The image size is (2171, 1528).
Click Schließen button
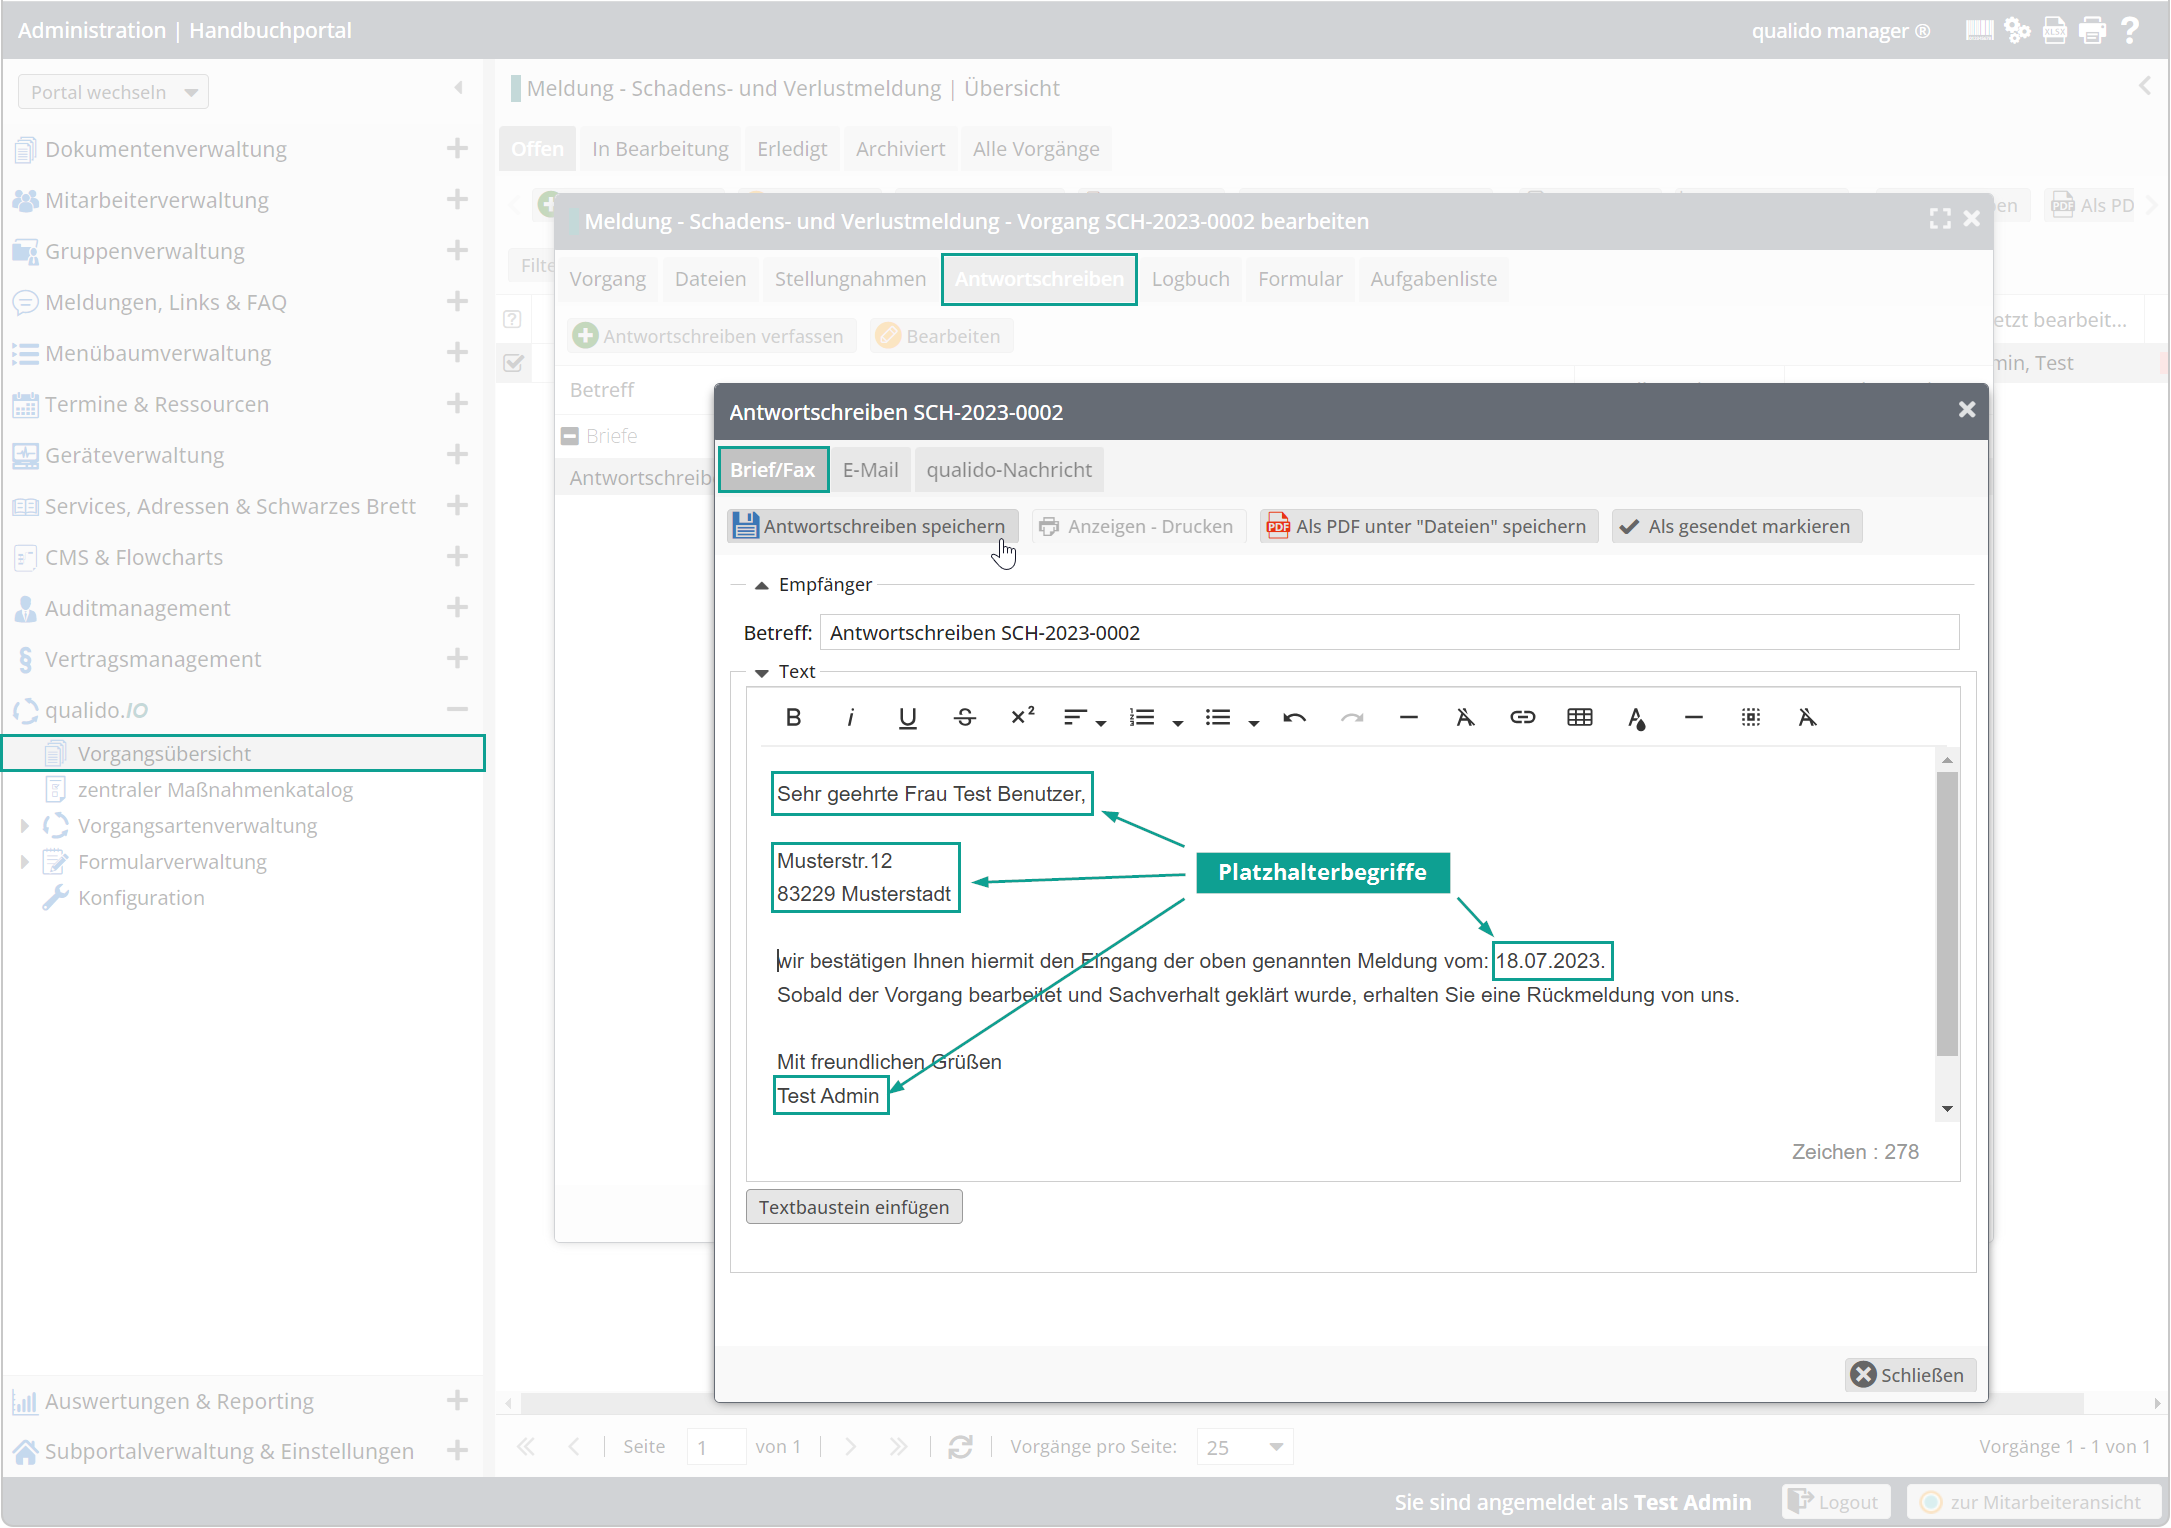[1910, 1375]
